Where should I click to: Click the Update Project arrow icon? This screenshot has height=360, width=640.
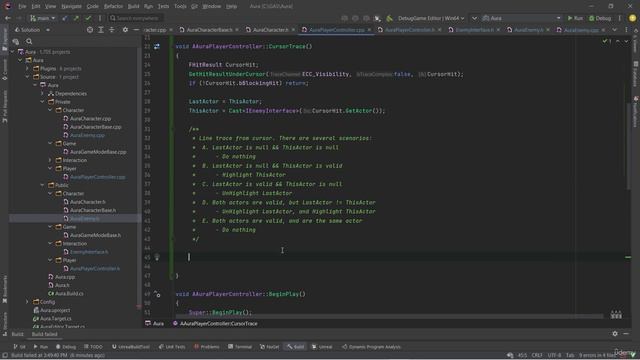[64, 18]
